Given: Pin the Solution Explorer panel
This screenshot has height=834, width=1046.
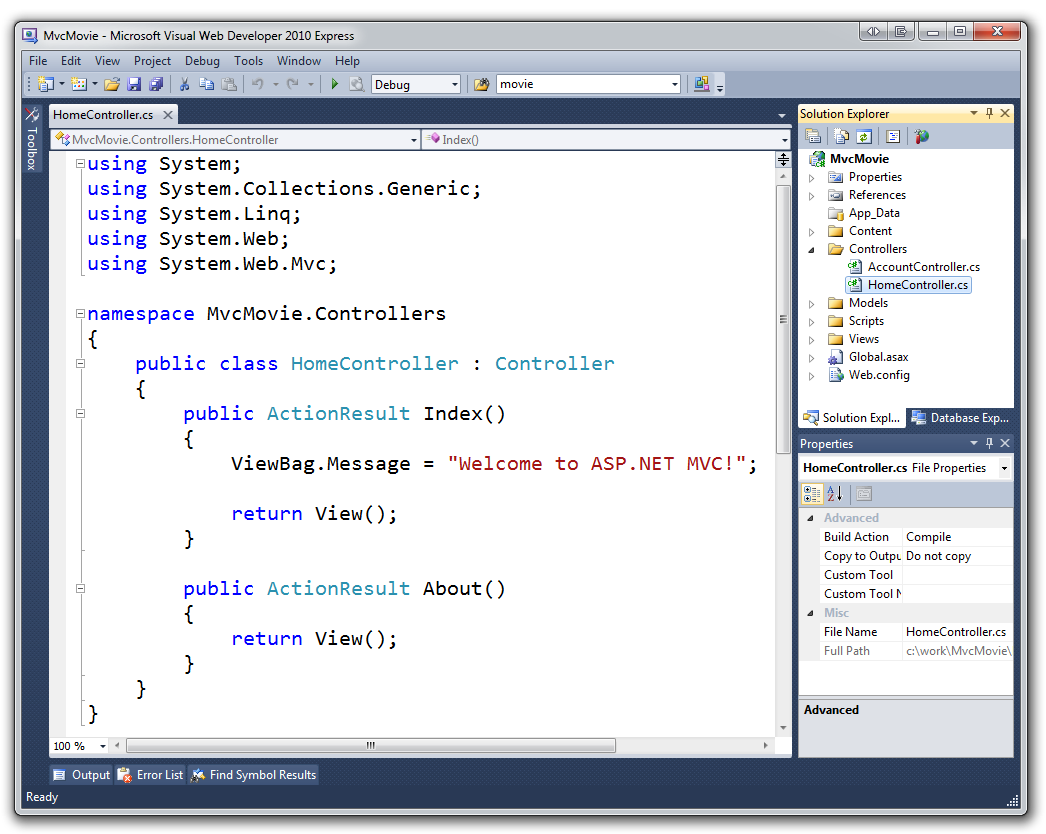Looking at the screenshot, I should [x=989, y=113].
